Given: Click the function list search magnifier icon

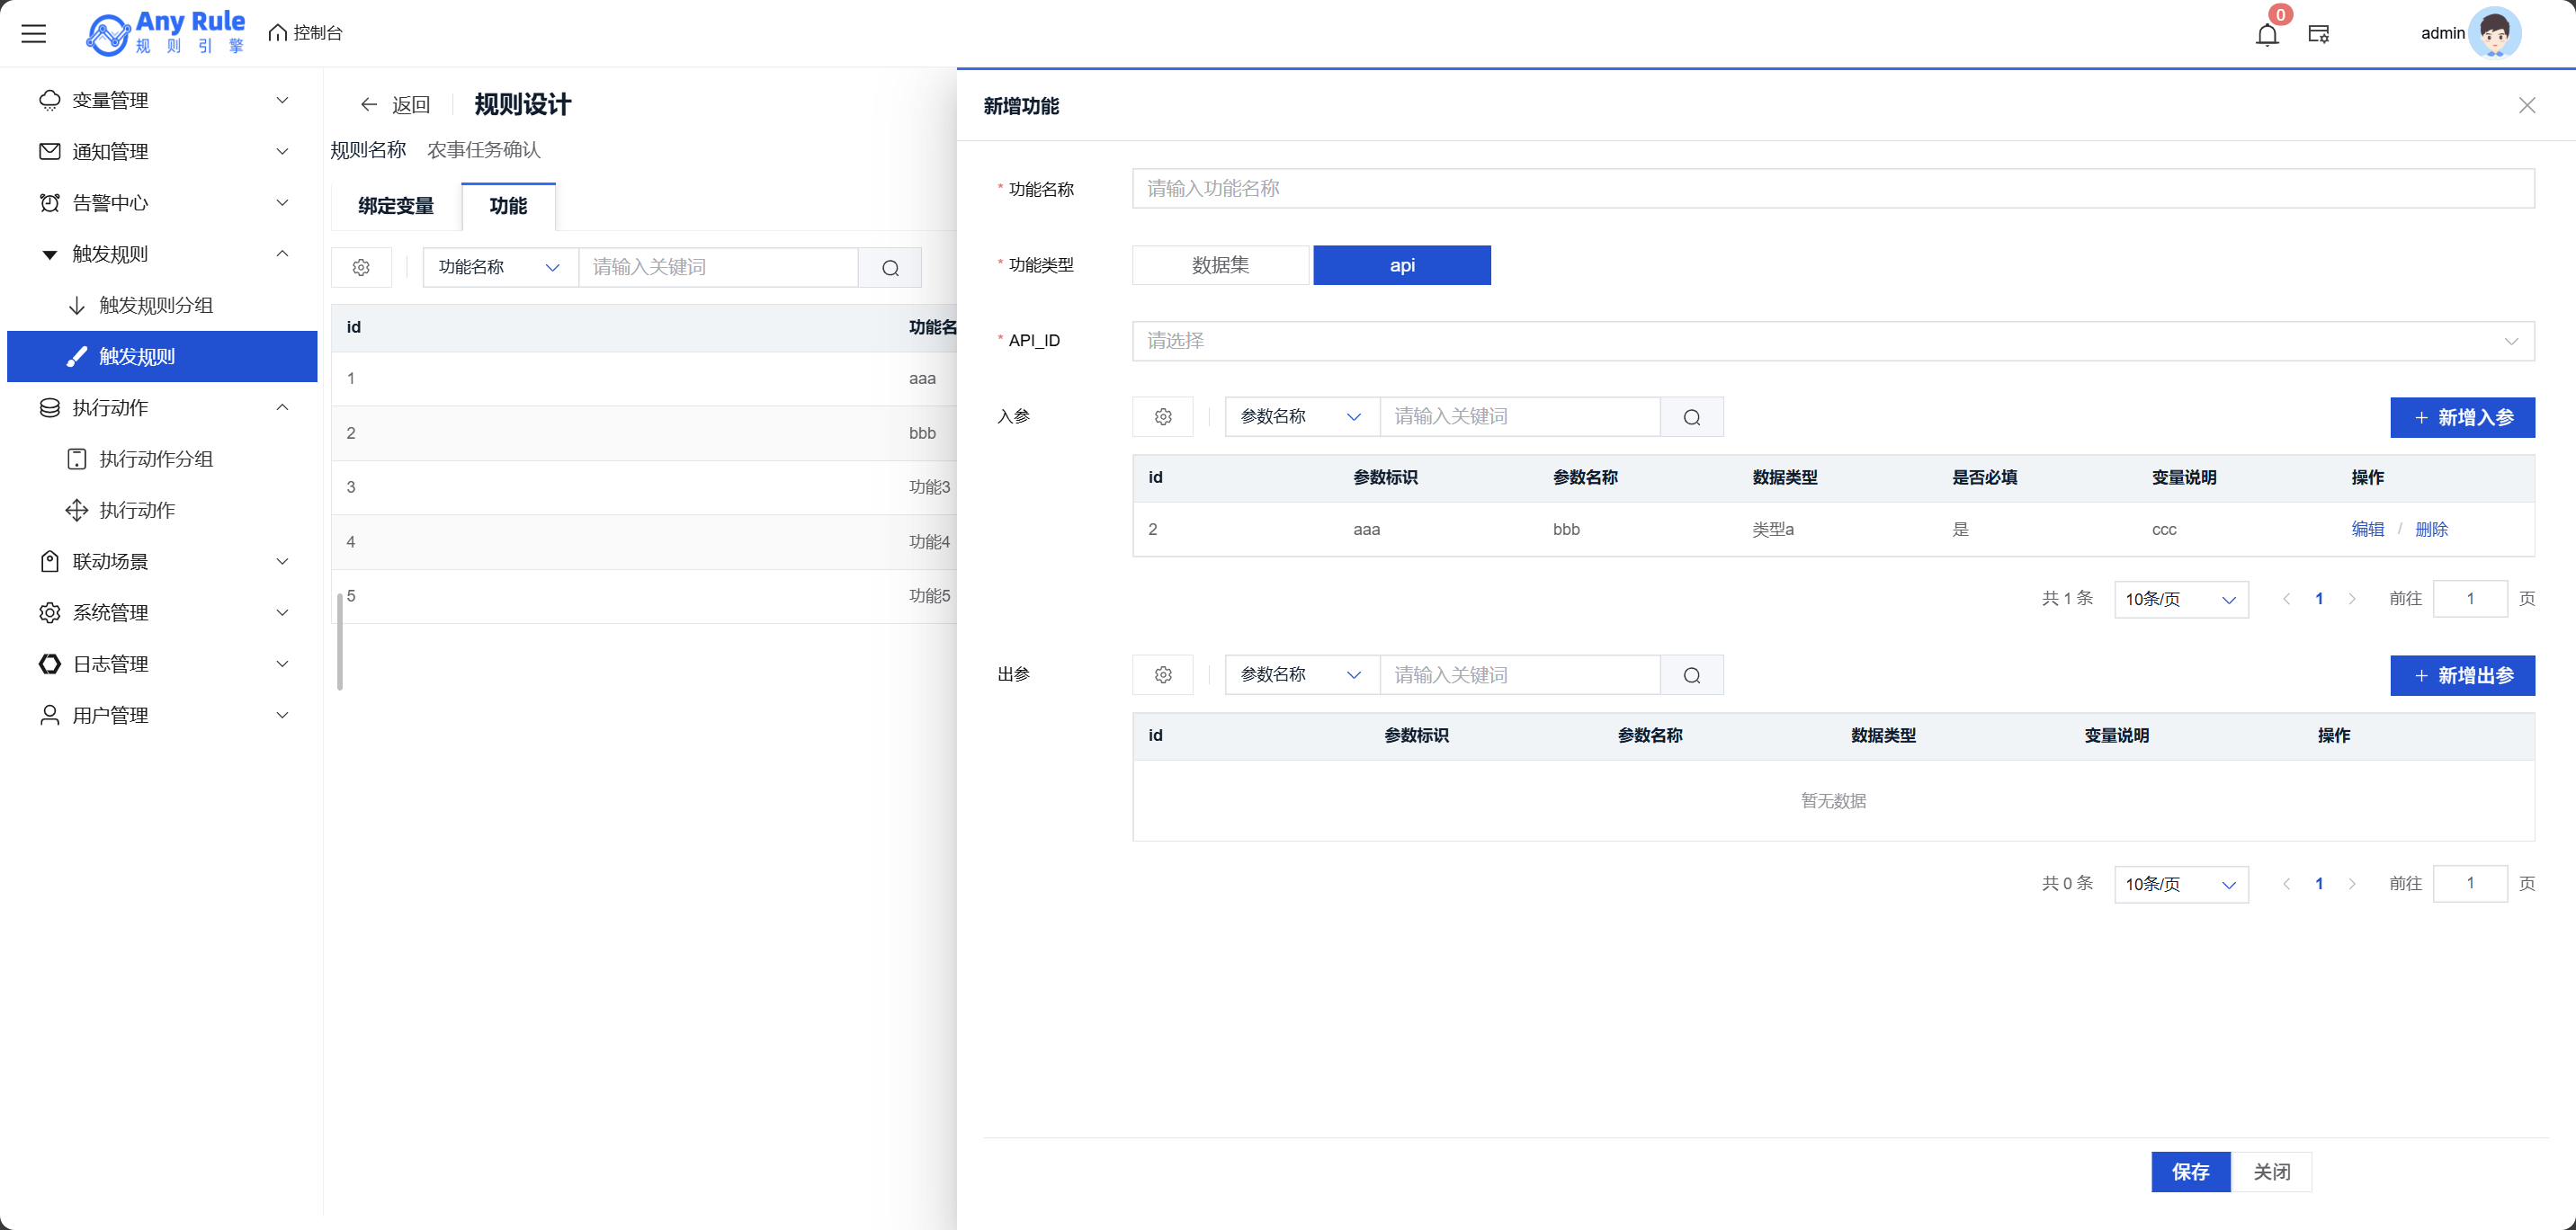Looking at the screenshot, I should tap(890, 268).
